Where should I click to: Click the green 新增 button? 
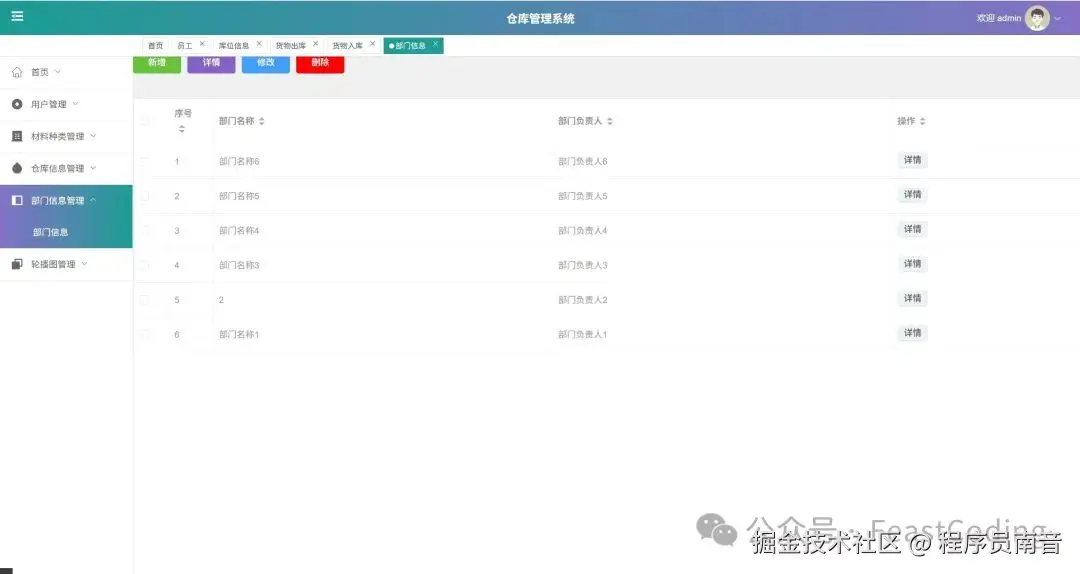[x=157, y=64]
